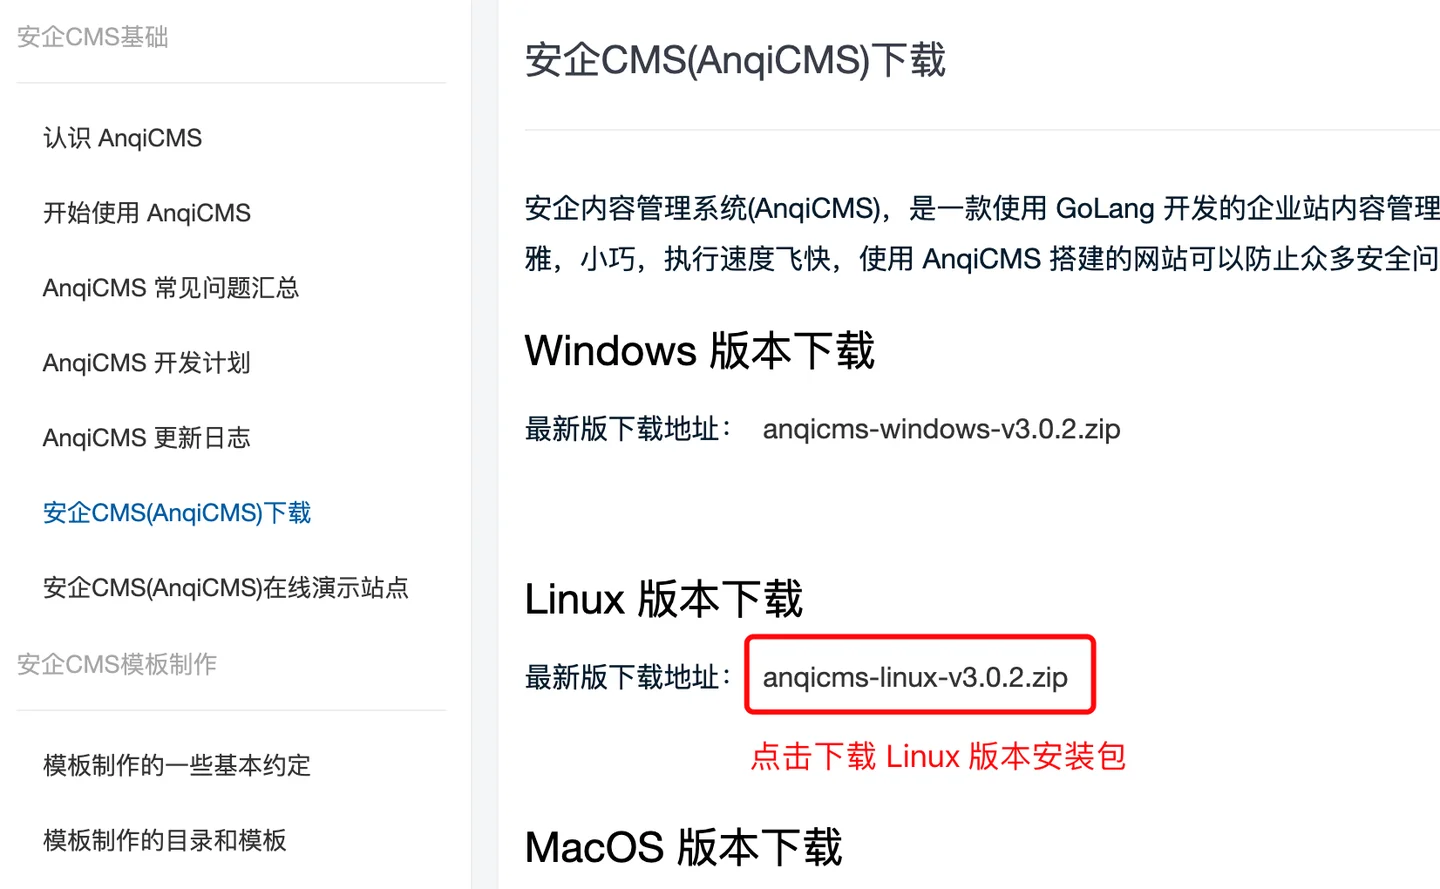Go to 开始使用 AnqiCMS in sidebar
The image size is (1440, 889).
(x=146, y=213)
